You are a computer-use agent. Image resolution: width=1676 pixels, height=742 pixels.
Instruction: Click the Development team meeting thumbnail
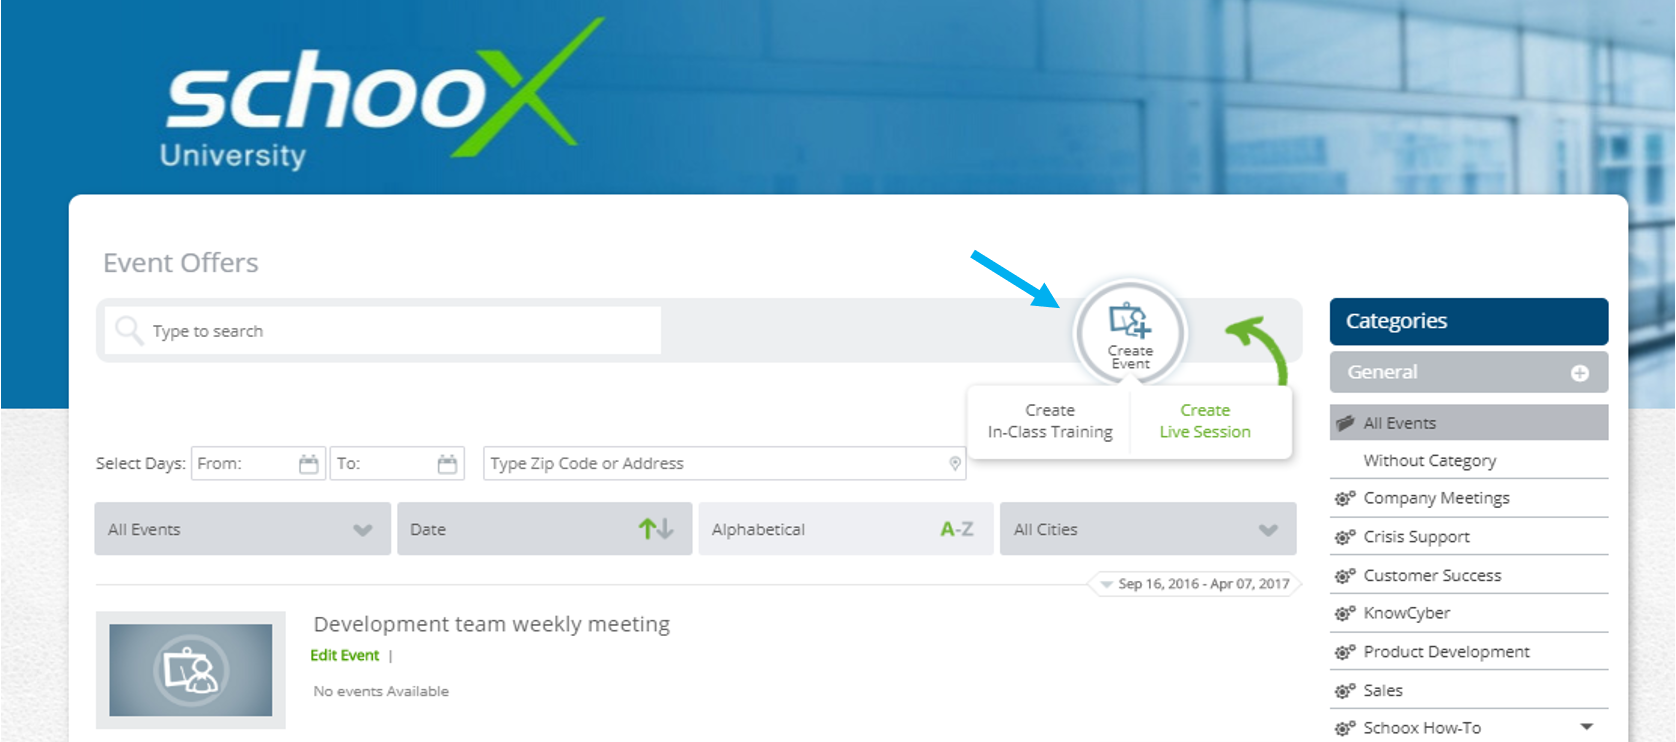[190, 670]
